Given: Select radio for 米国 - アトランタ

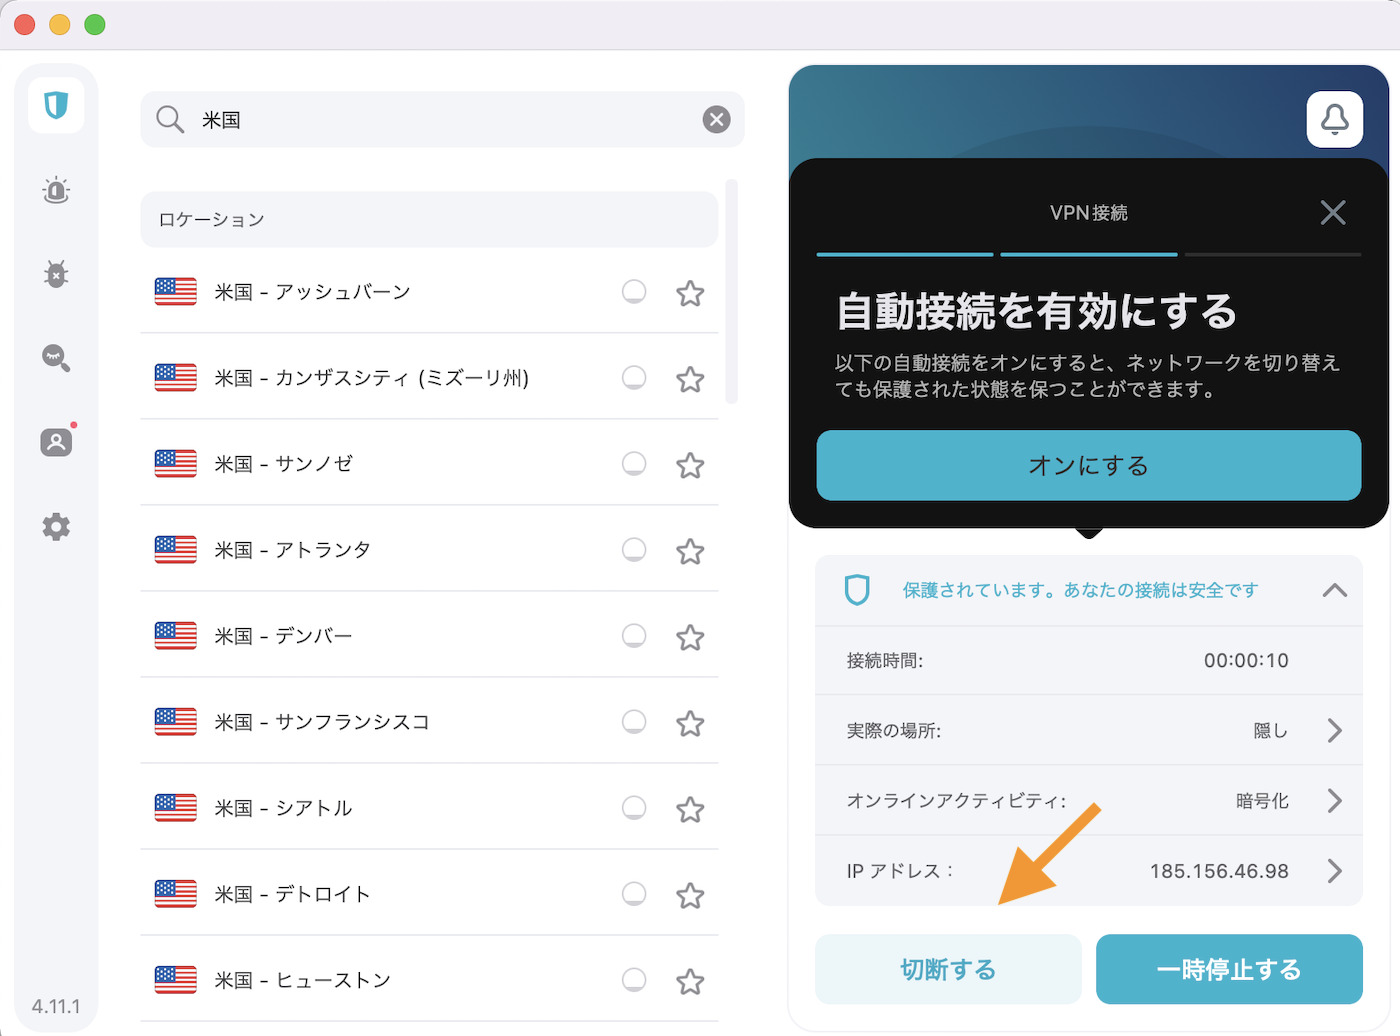Looking at the screenshot, I should point(634,550).
